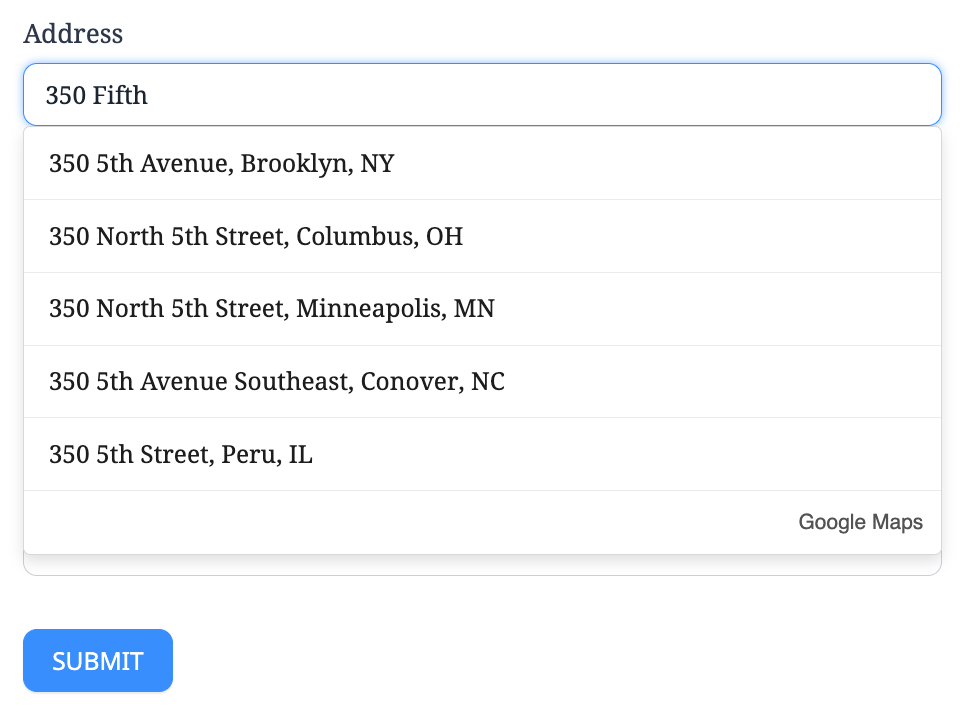Click the Address field label
Viewport: 971px width, 717px height.
point(73,33)
